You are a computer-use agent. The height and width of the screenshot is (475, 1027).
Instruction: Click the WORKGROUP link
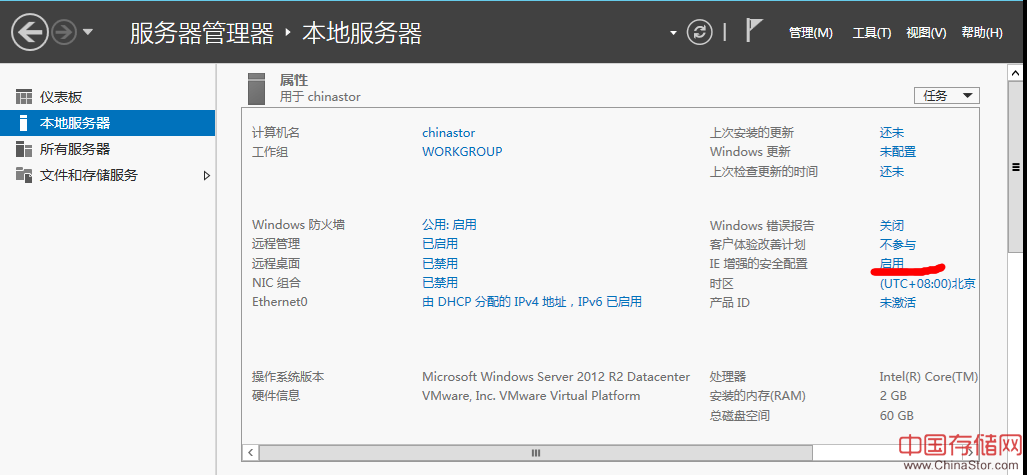(462, 151)
